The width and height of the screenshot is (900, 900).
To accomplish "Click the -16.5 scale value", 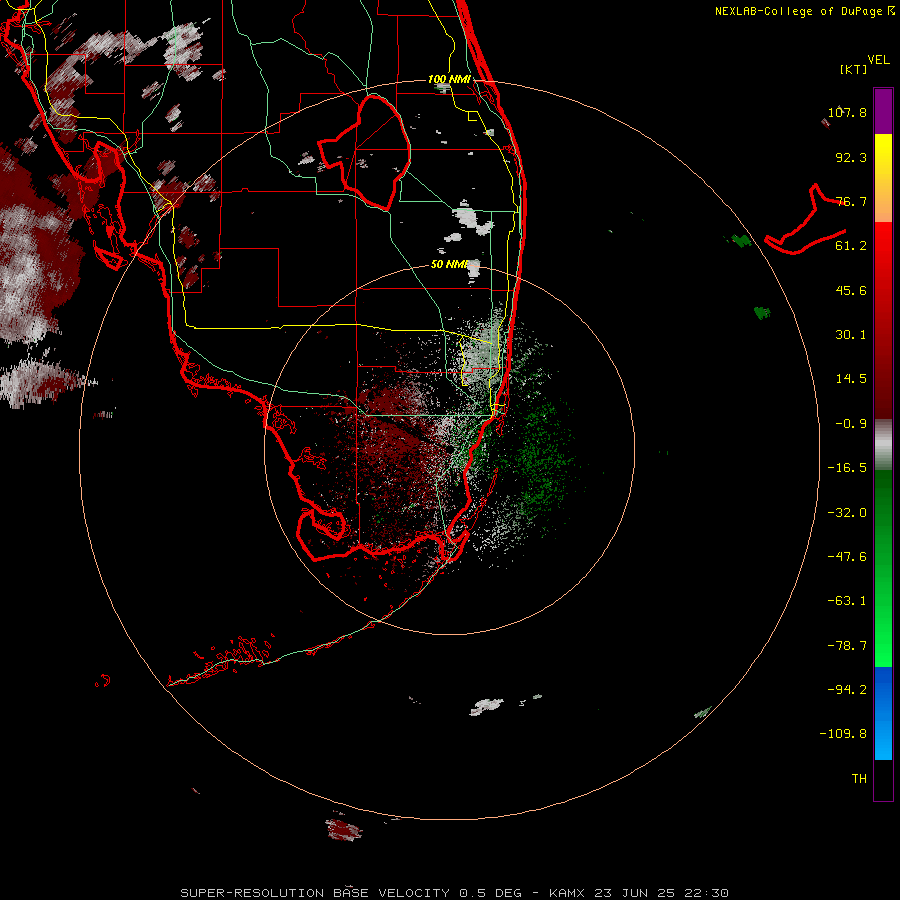I will coord(847,468).
